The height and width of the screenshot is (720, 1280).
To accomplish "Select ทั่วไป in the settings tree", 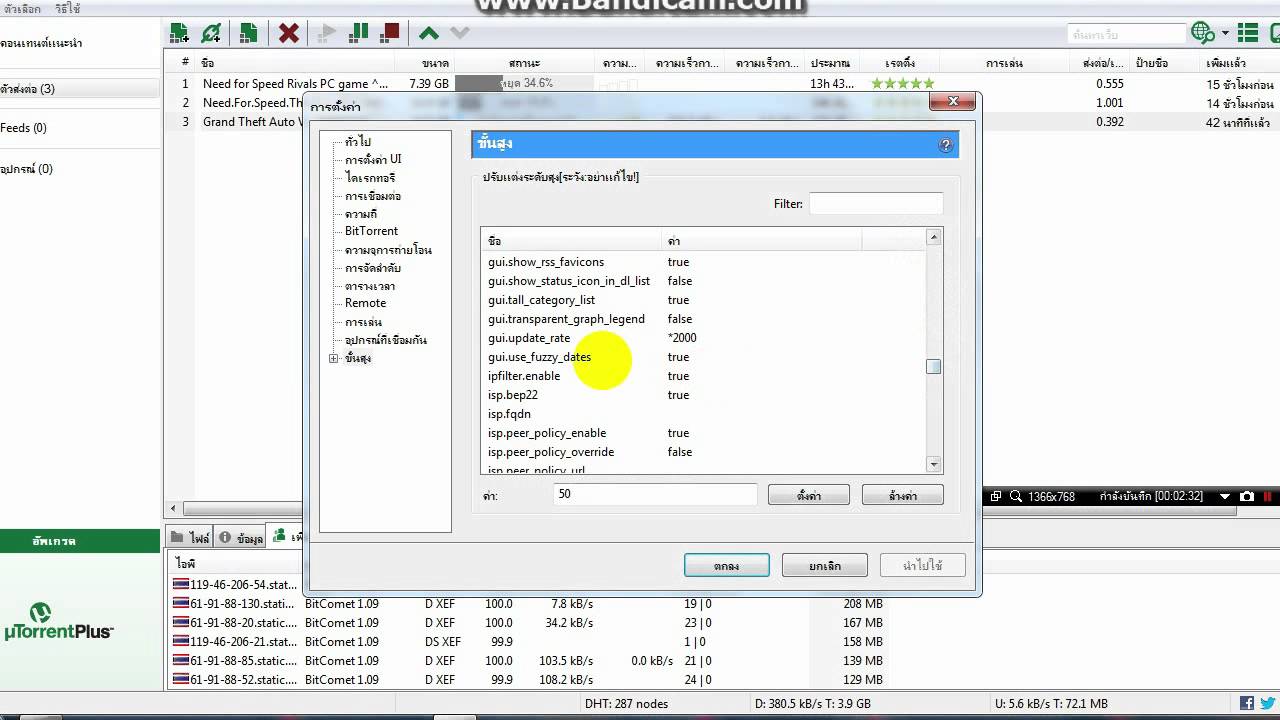I will [x=357, y=142].
